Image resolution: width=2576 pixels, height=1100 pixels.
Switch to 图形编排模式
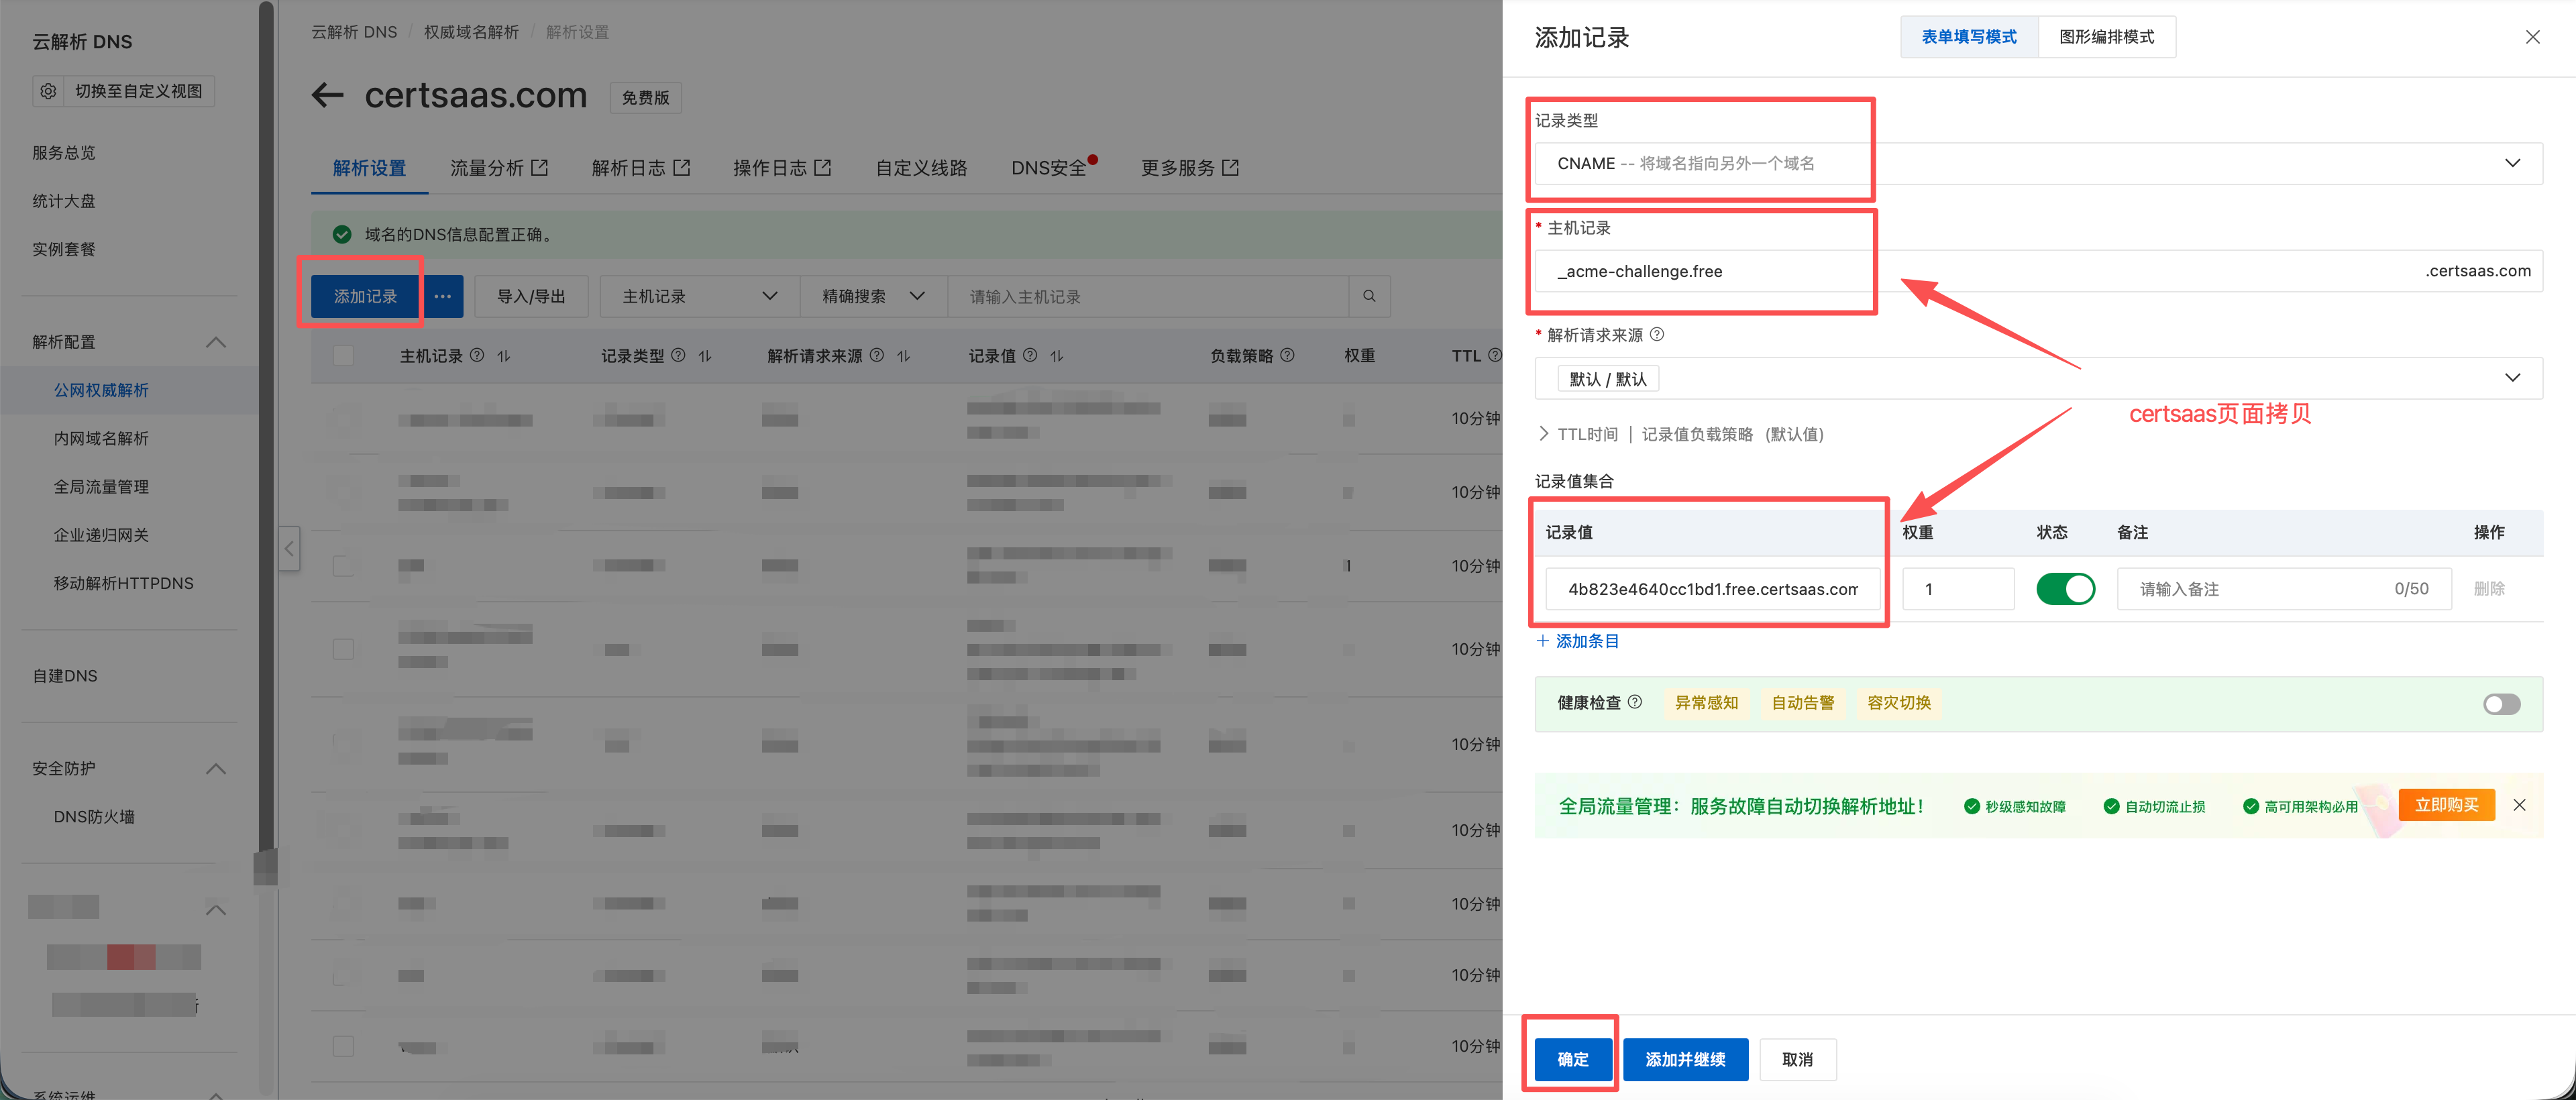[2107, 37]
